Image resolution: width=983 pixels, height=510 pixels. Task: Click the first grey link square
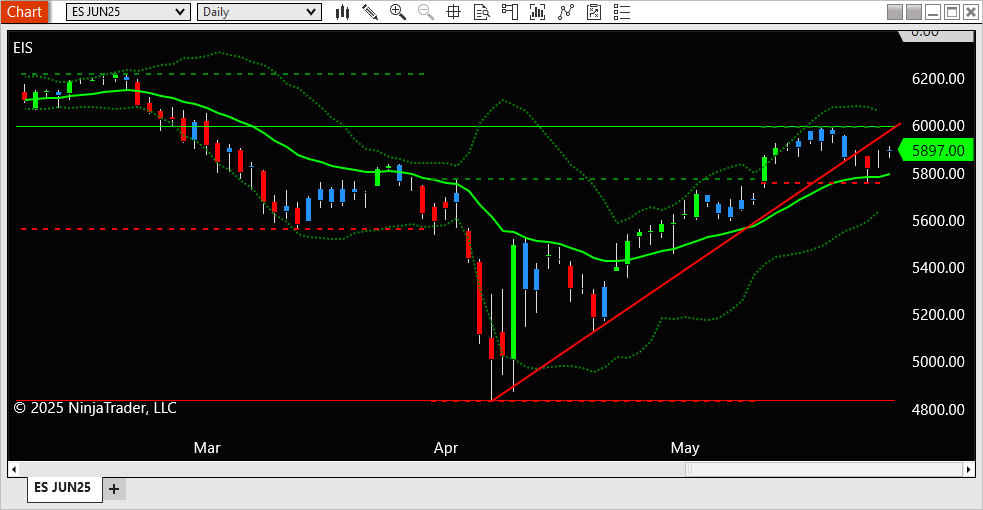click(895, 12)
